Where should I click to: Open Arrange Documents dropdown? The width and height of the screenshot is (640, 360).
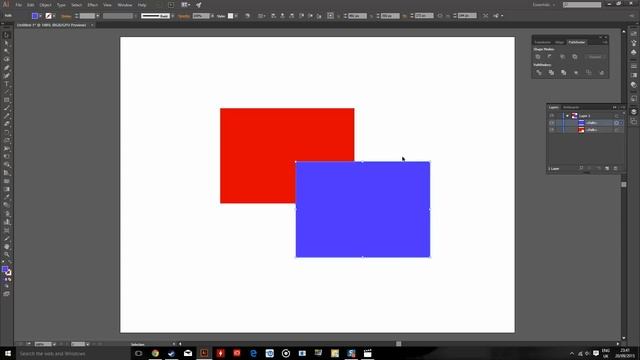(x=186, y=5)
